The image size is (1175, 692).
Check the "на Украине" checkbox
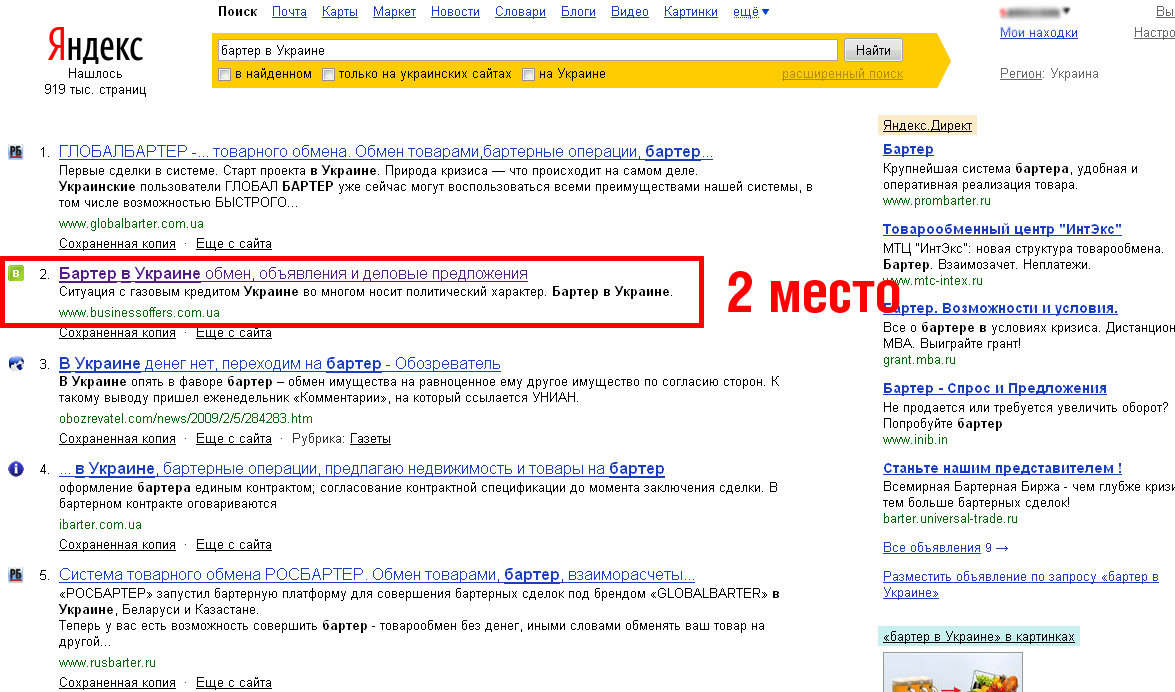pos(529,74)
